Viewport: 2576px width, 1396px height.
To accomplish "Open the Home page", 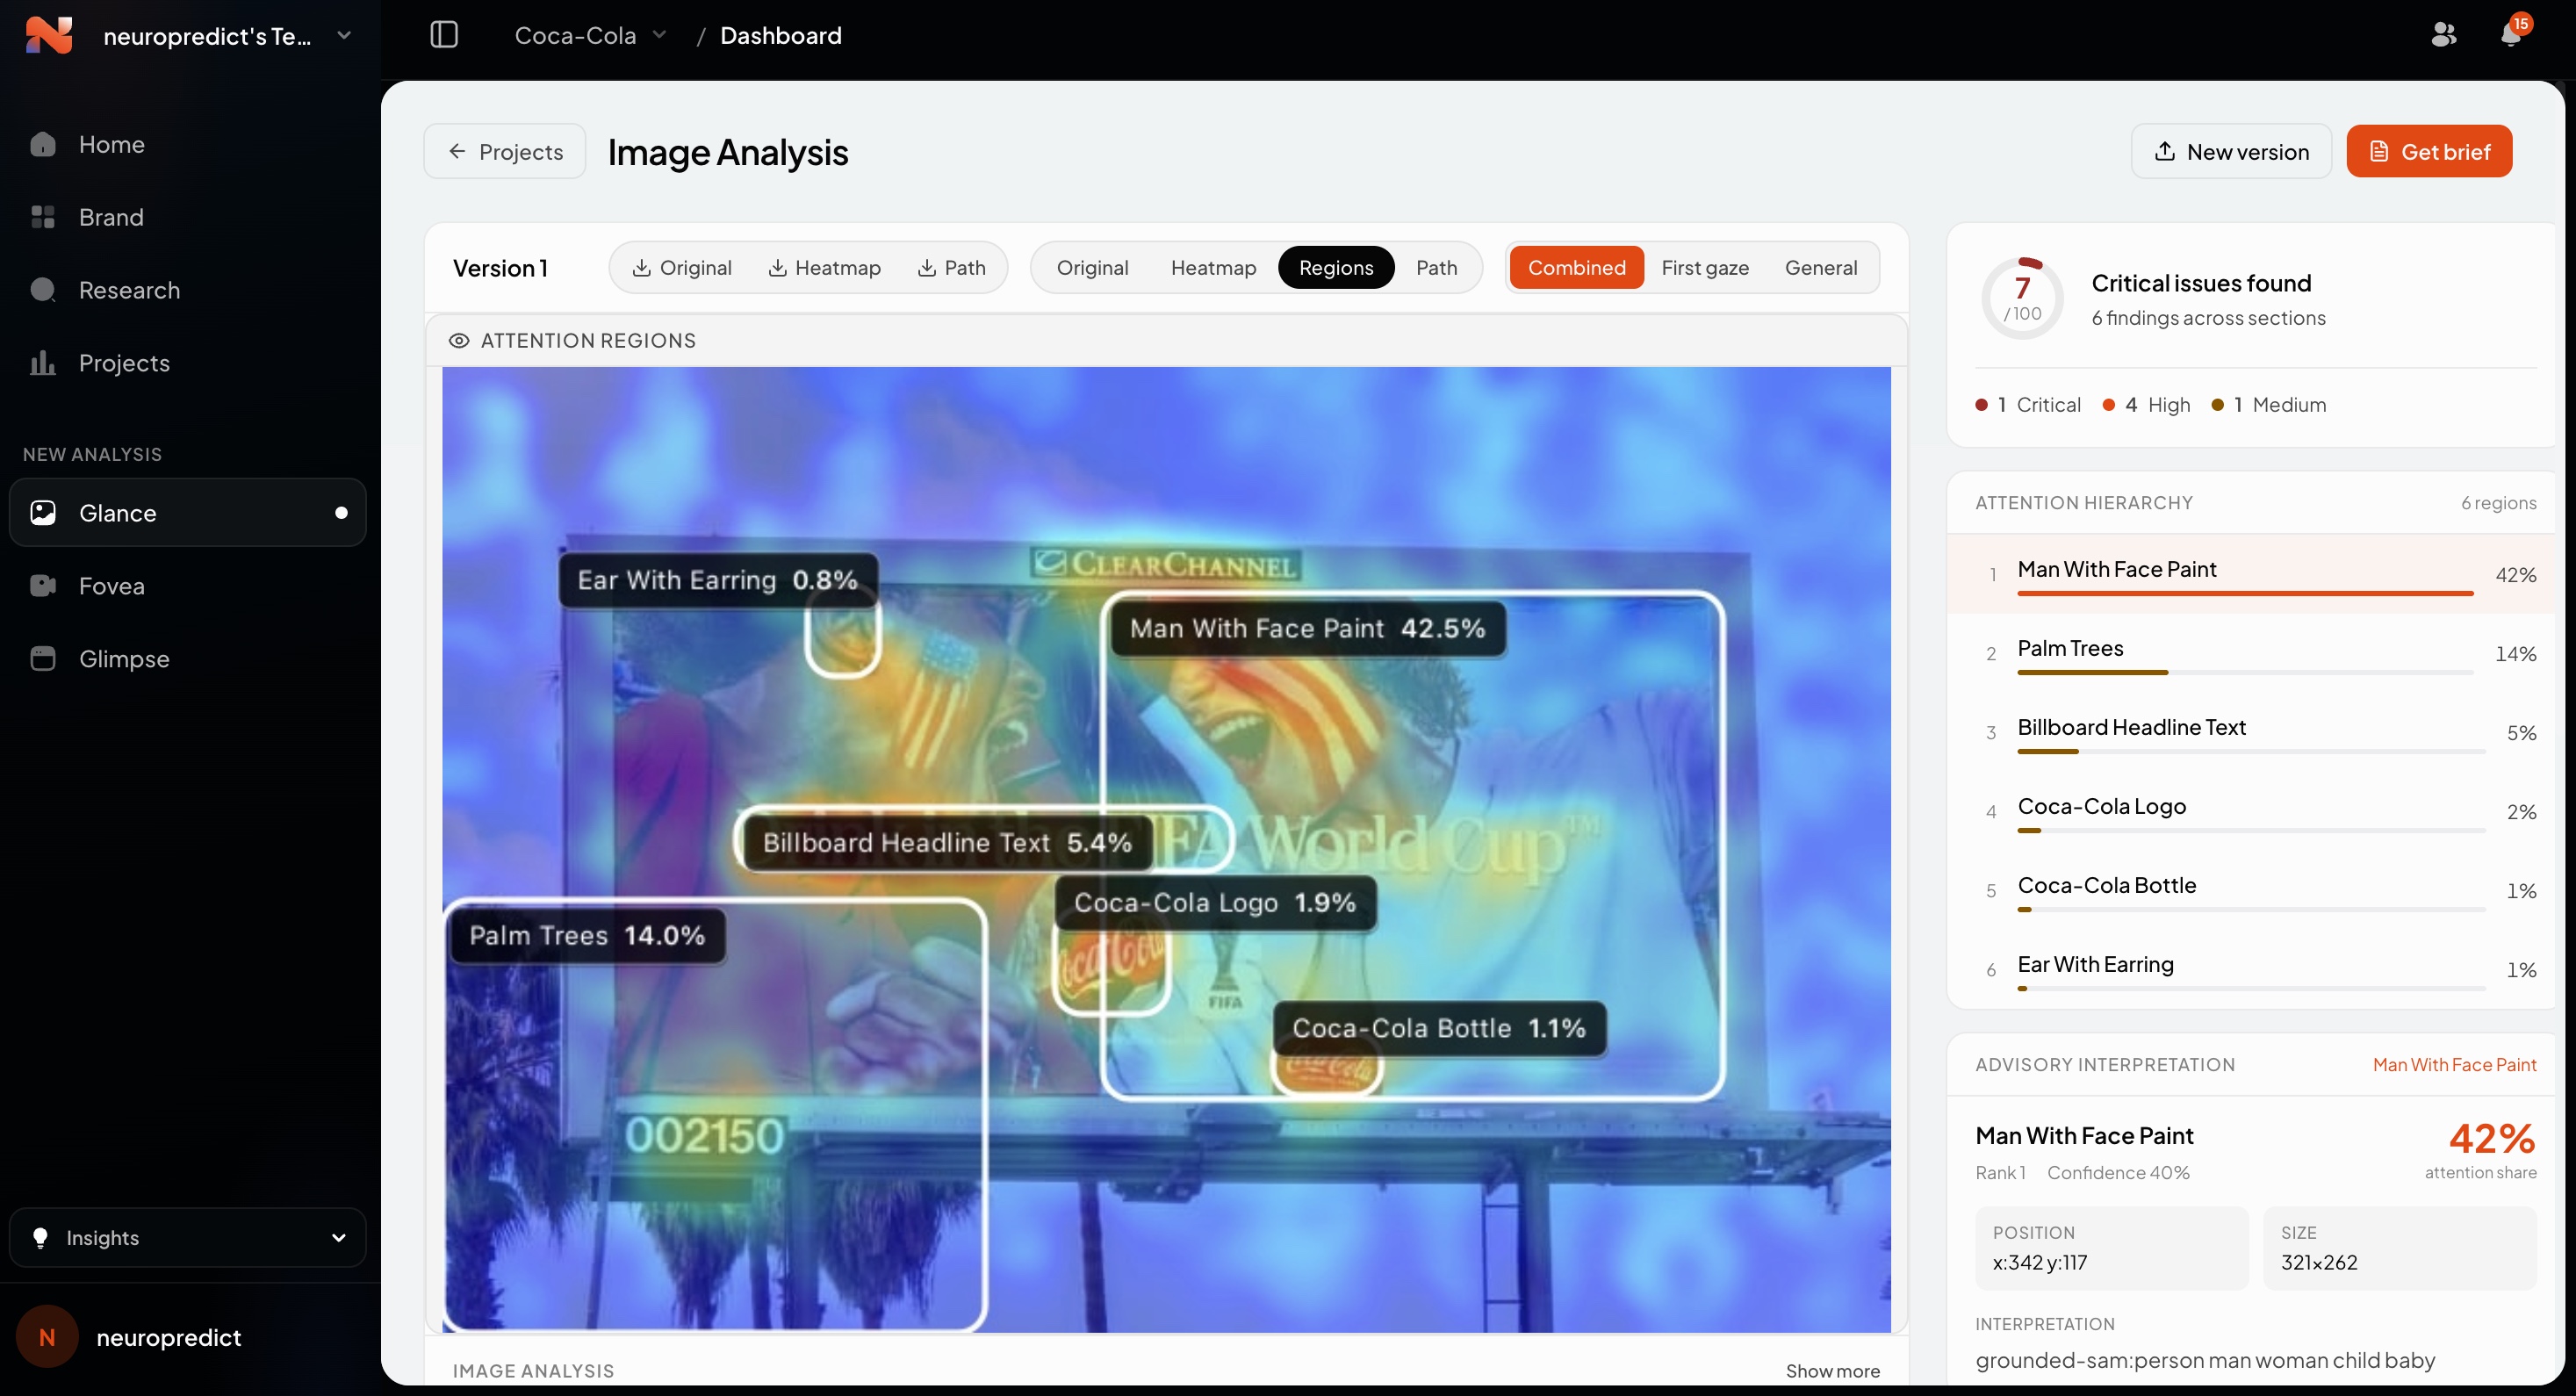I will point(188,144).
